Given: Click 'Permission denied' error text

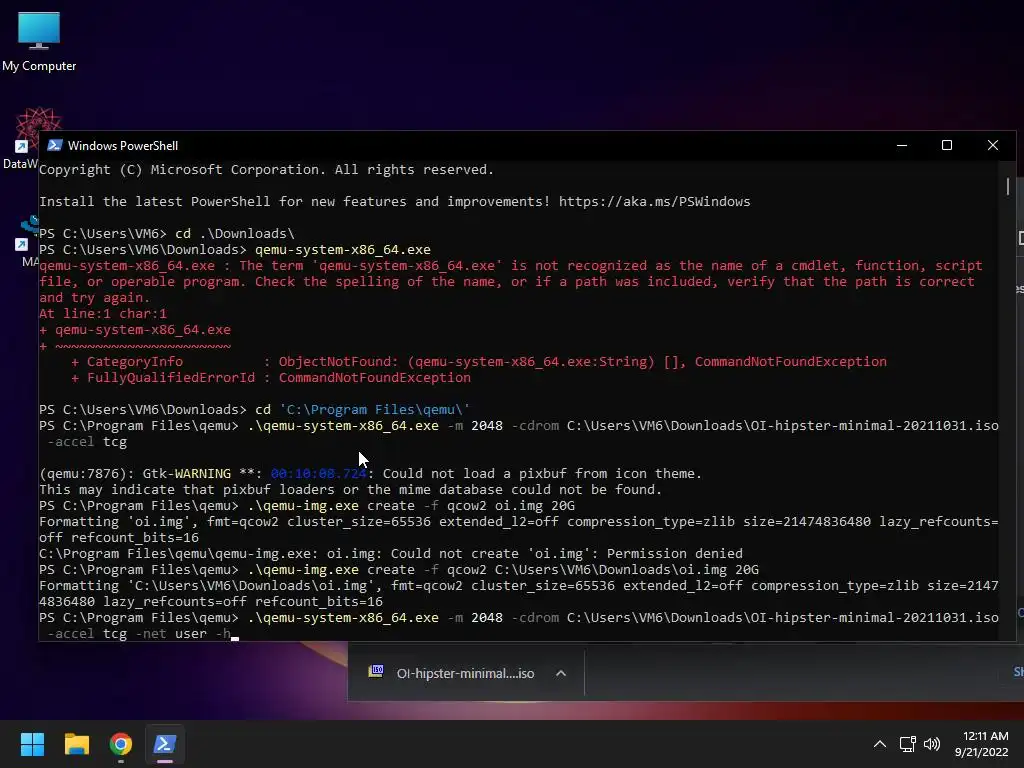Looking at the screenshot, I should coord(676,554).
